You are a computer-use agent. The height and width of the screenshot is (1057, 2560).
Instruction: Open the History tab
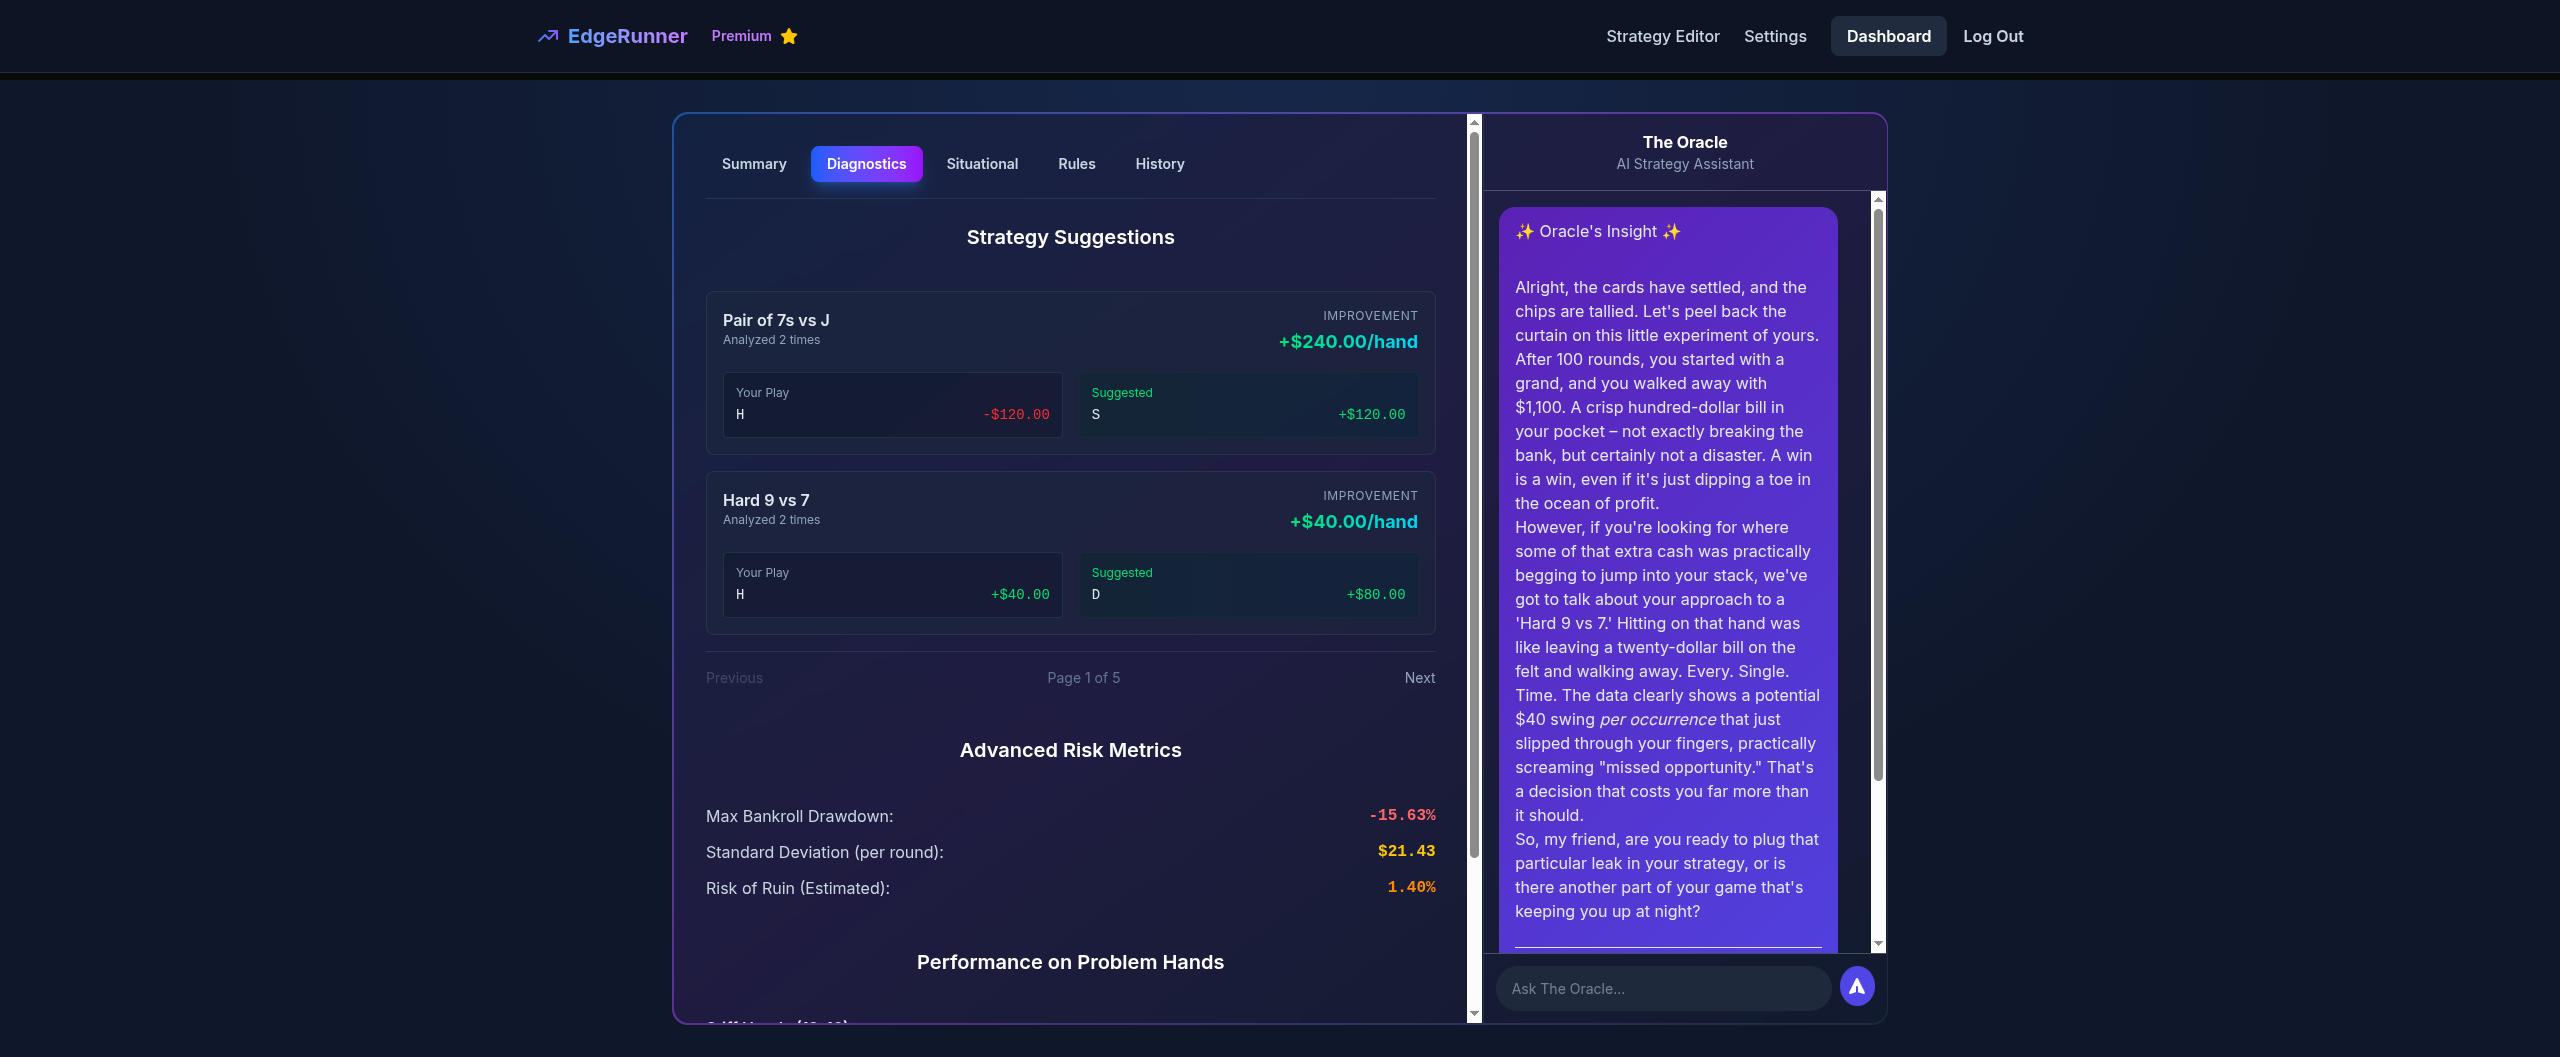point(1159,163)
